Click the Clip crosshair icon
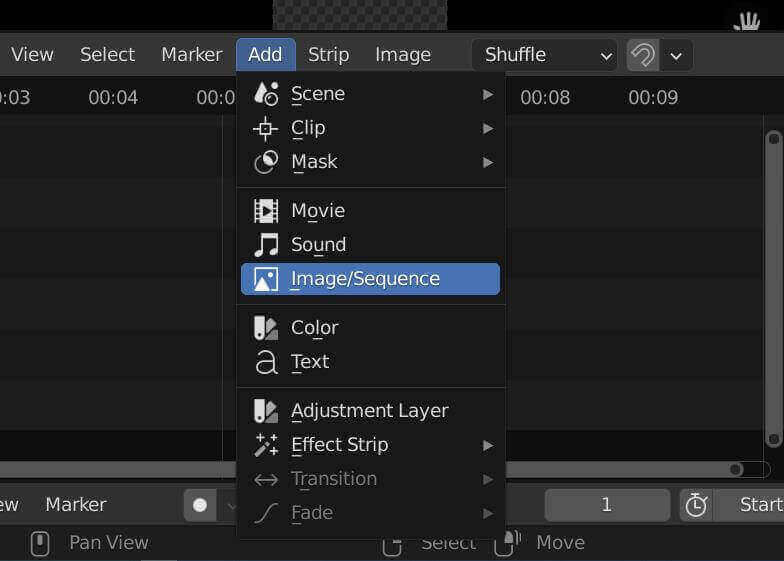 click(266, 128)
